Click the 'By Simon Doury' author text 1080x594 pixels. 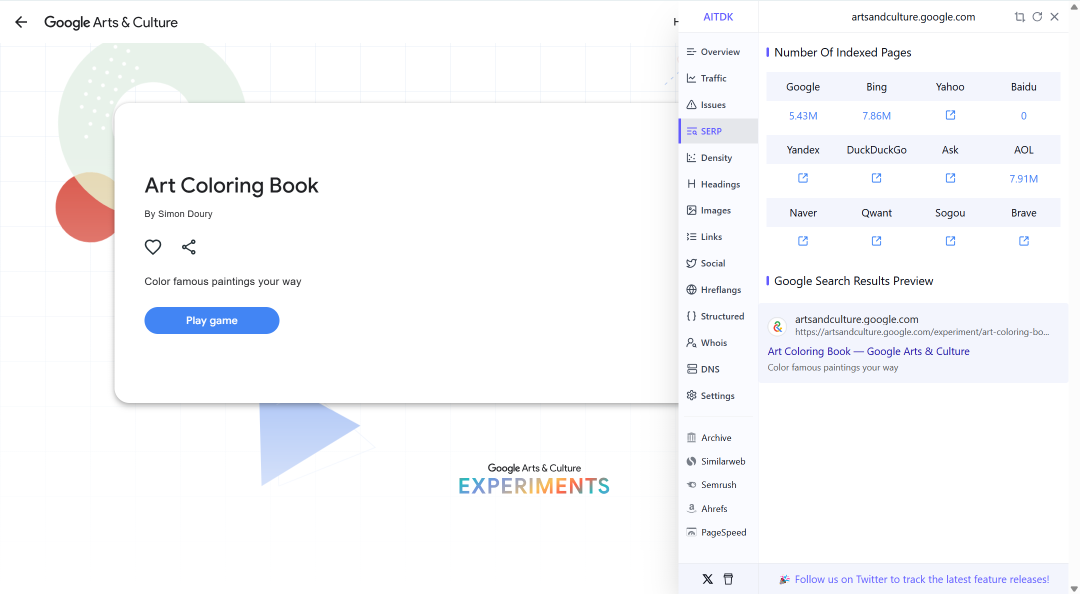[178, 214]
